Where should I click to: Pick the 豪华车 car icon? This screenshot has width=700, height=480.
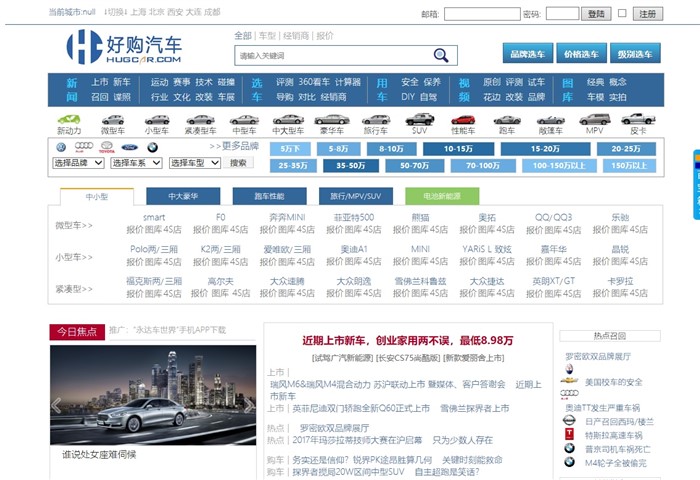click(332, 119)
